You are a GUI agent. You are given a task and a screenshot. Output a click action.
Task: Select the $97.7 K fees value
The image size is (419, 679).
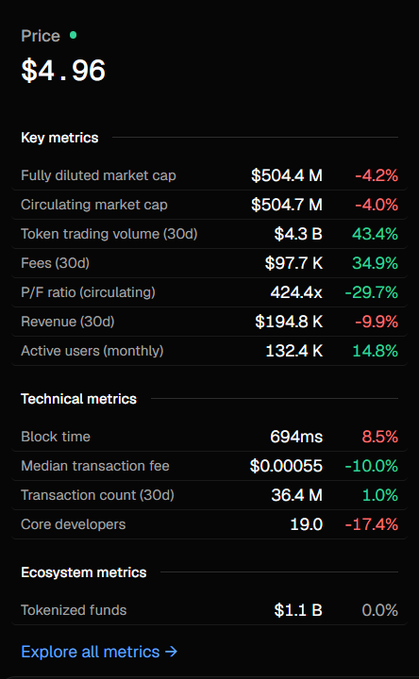coord(294,263)
